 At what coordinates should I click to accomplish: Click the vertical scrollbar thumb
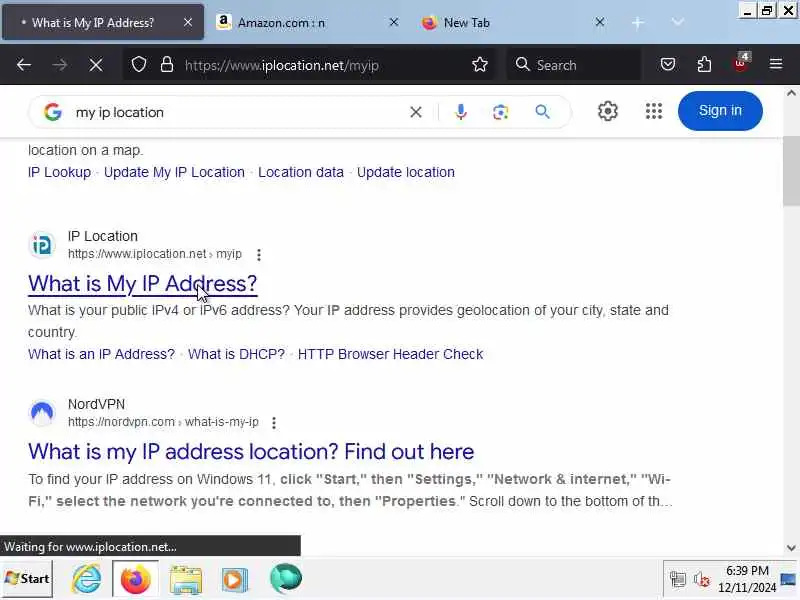pyautogui.click(x=791, y=171)
